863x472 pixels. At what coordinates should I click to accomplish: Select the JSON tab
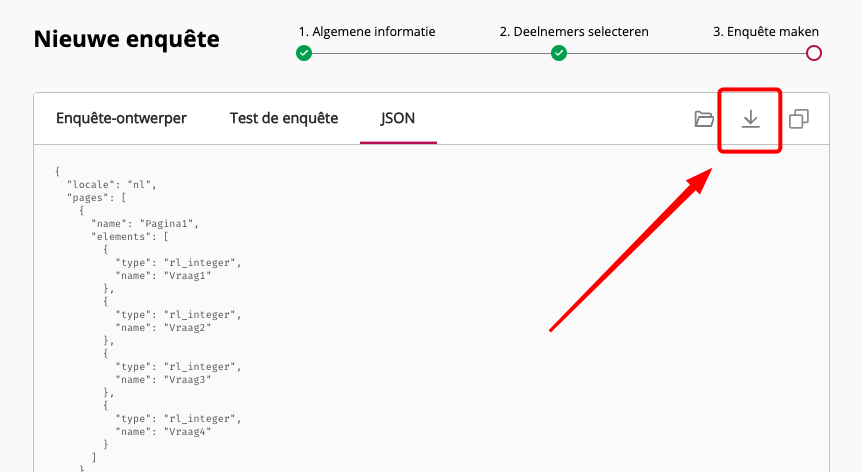pyautogui.click(x=398, y=118)
